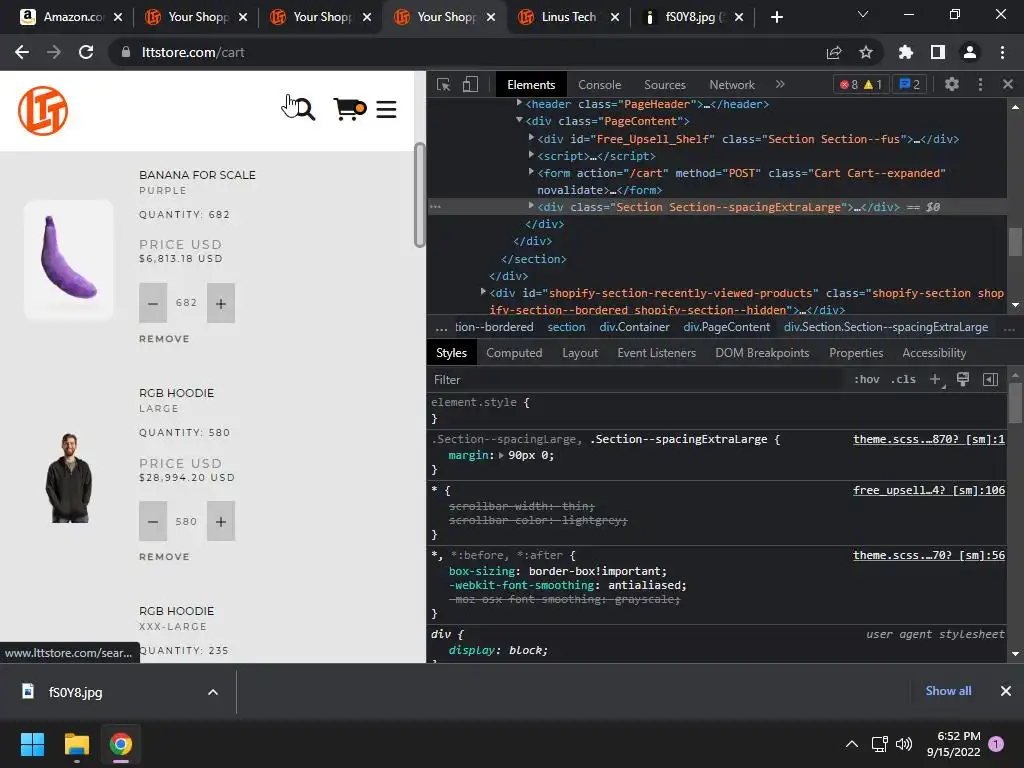Screen dimensions: 1024x768
Task: Open the tab search dropdown chevron
Action: tap(863, 14)
